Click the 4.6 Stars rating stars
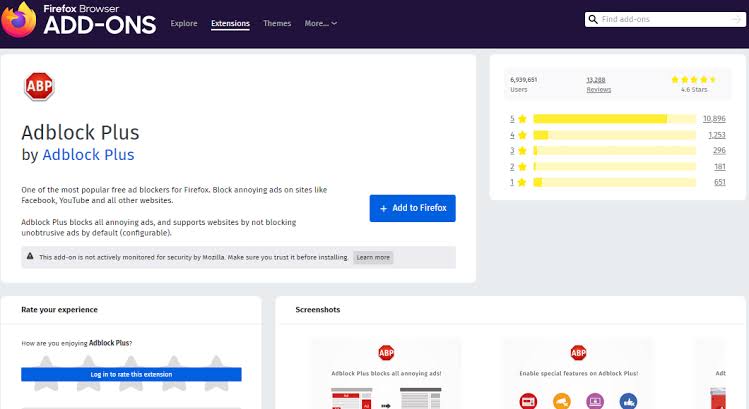The height and width of the screenshot is (409, 749). [x=694, y=80]
